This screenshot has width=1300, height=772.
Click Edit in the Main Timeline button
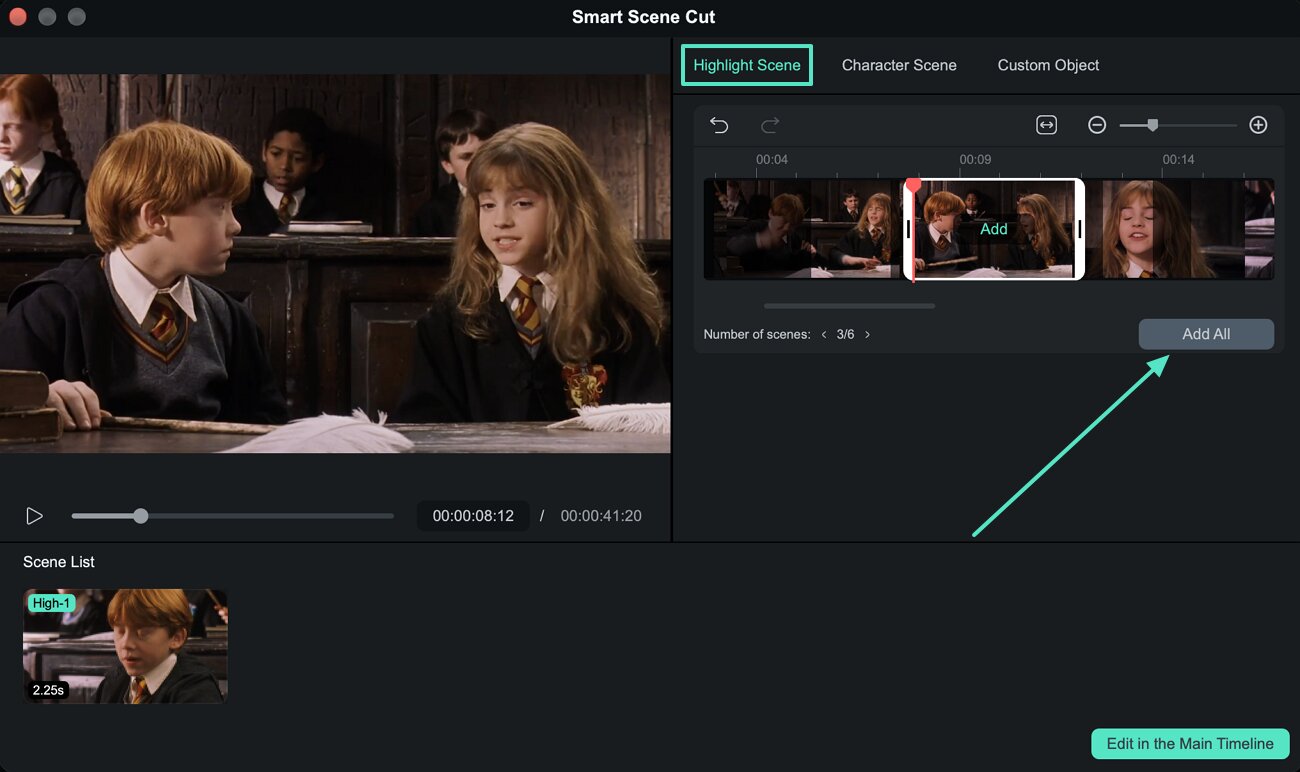(x=1190, y=744)
